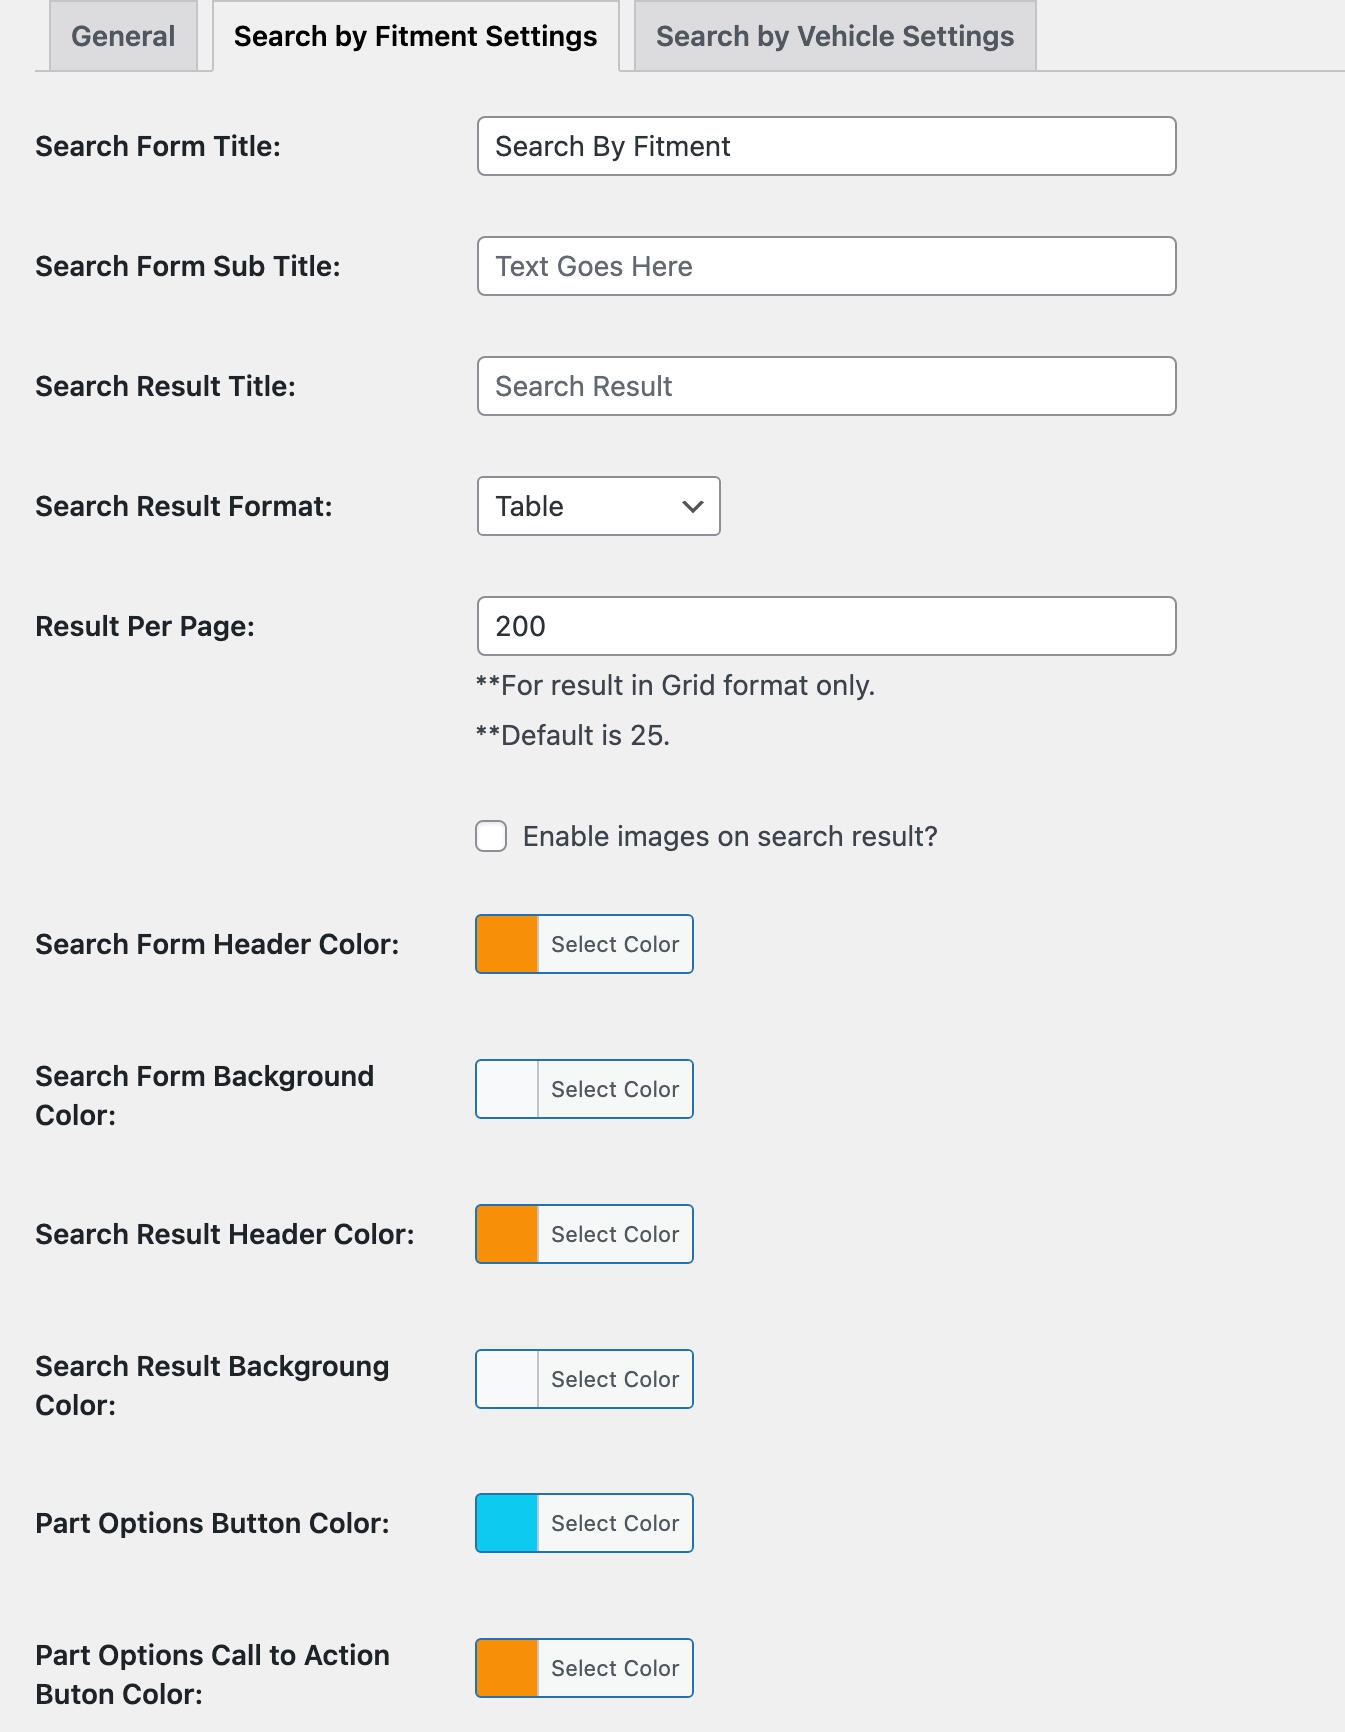This screenshot has height=1732, width=1345.
Task: Click the Result Per Page input field
Action: (x=826, y=626)
